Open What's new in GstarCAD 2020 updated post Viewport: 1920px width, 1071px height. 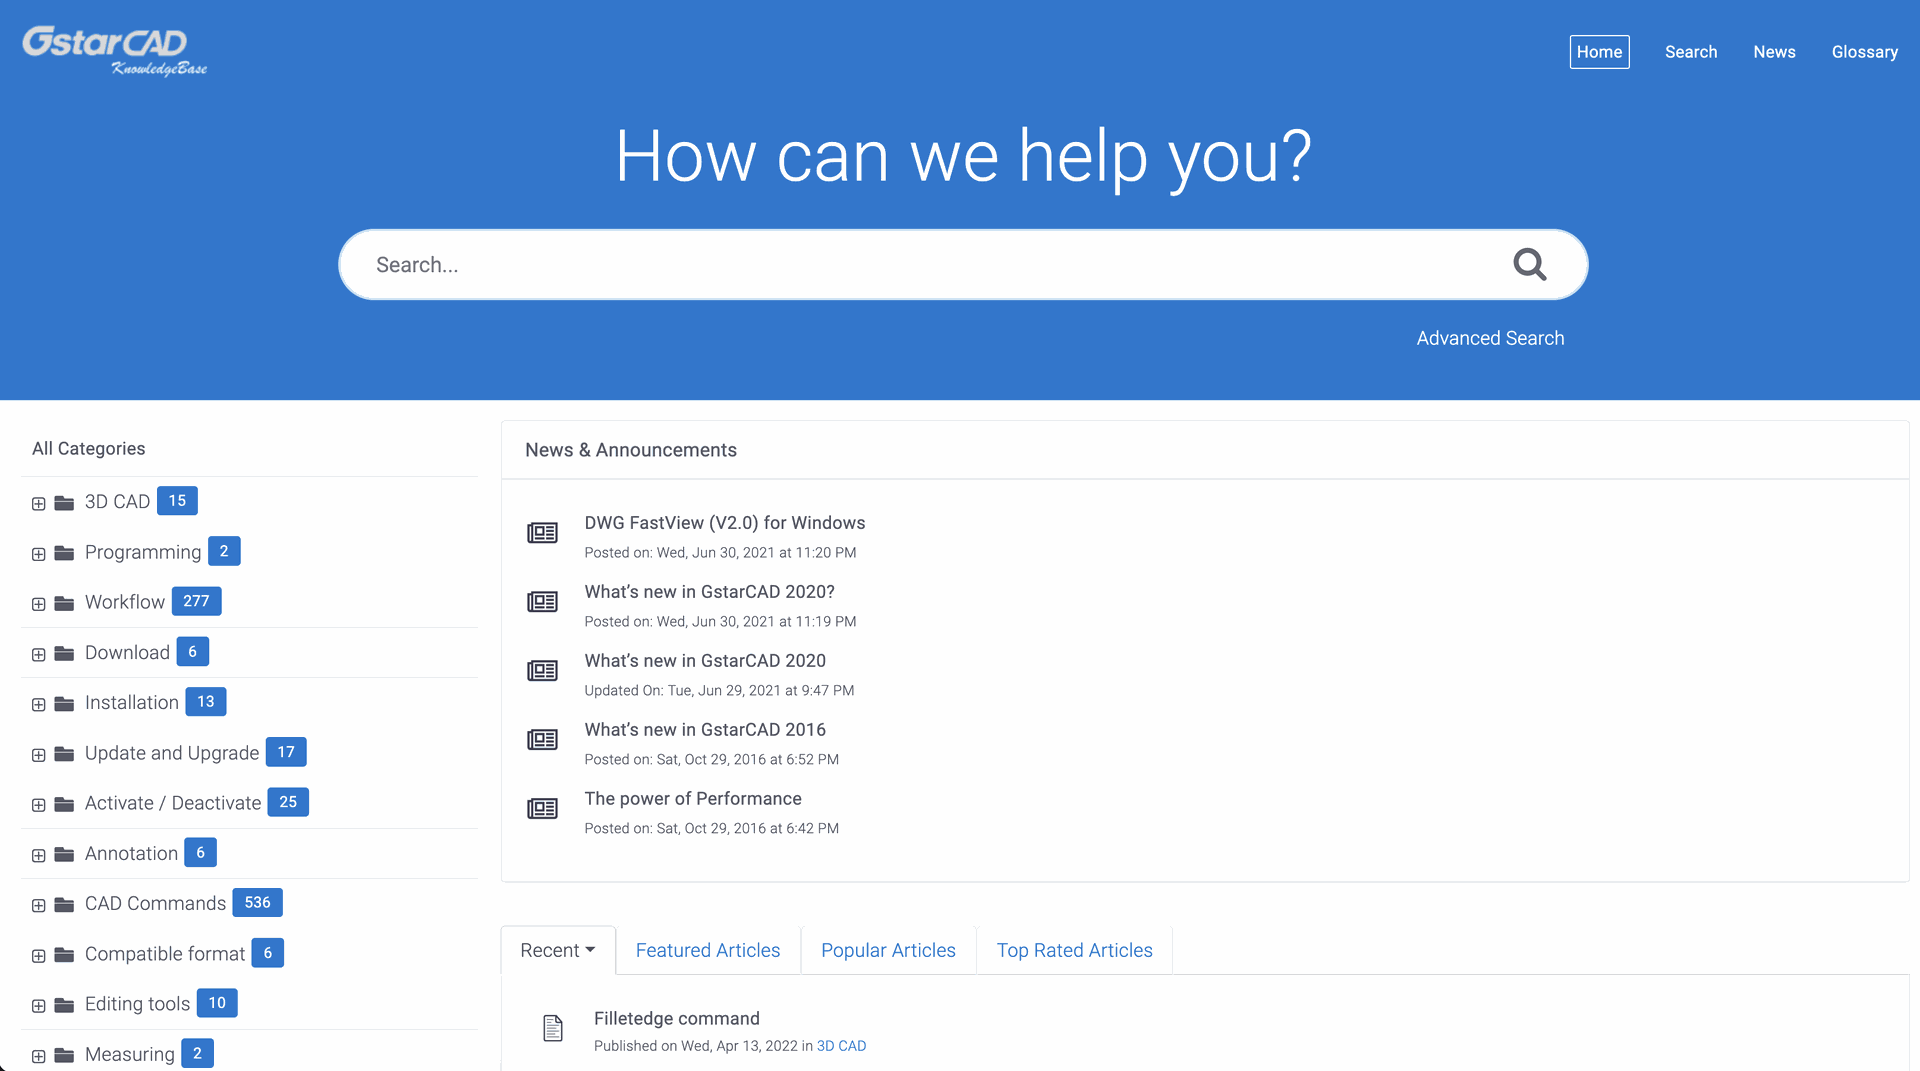705,661
